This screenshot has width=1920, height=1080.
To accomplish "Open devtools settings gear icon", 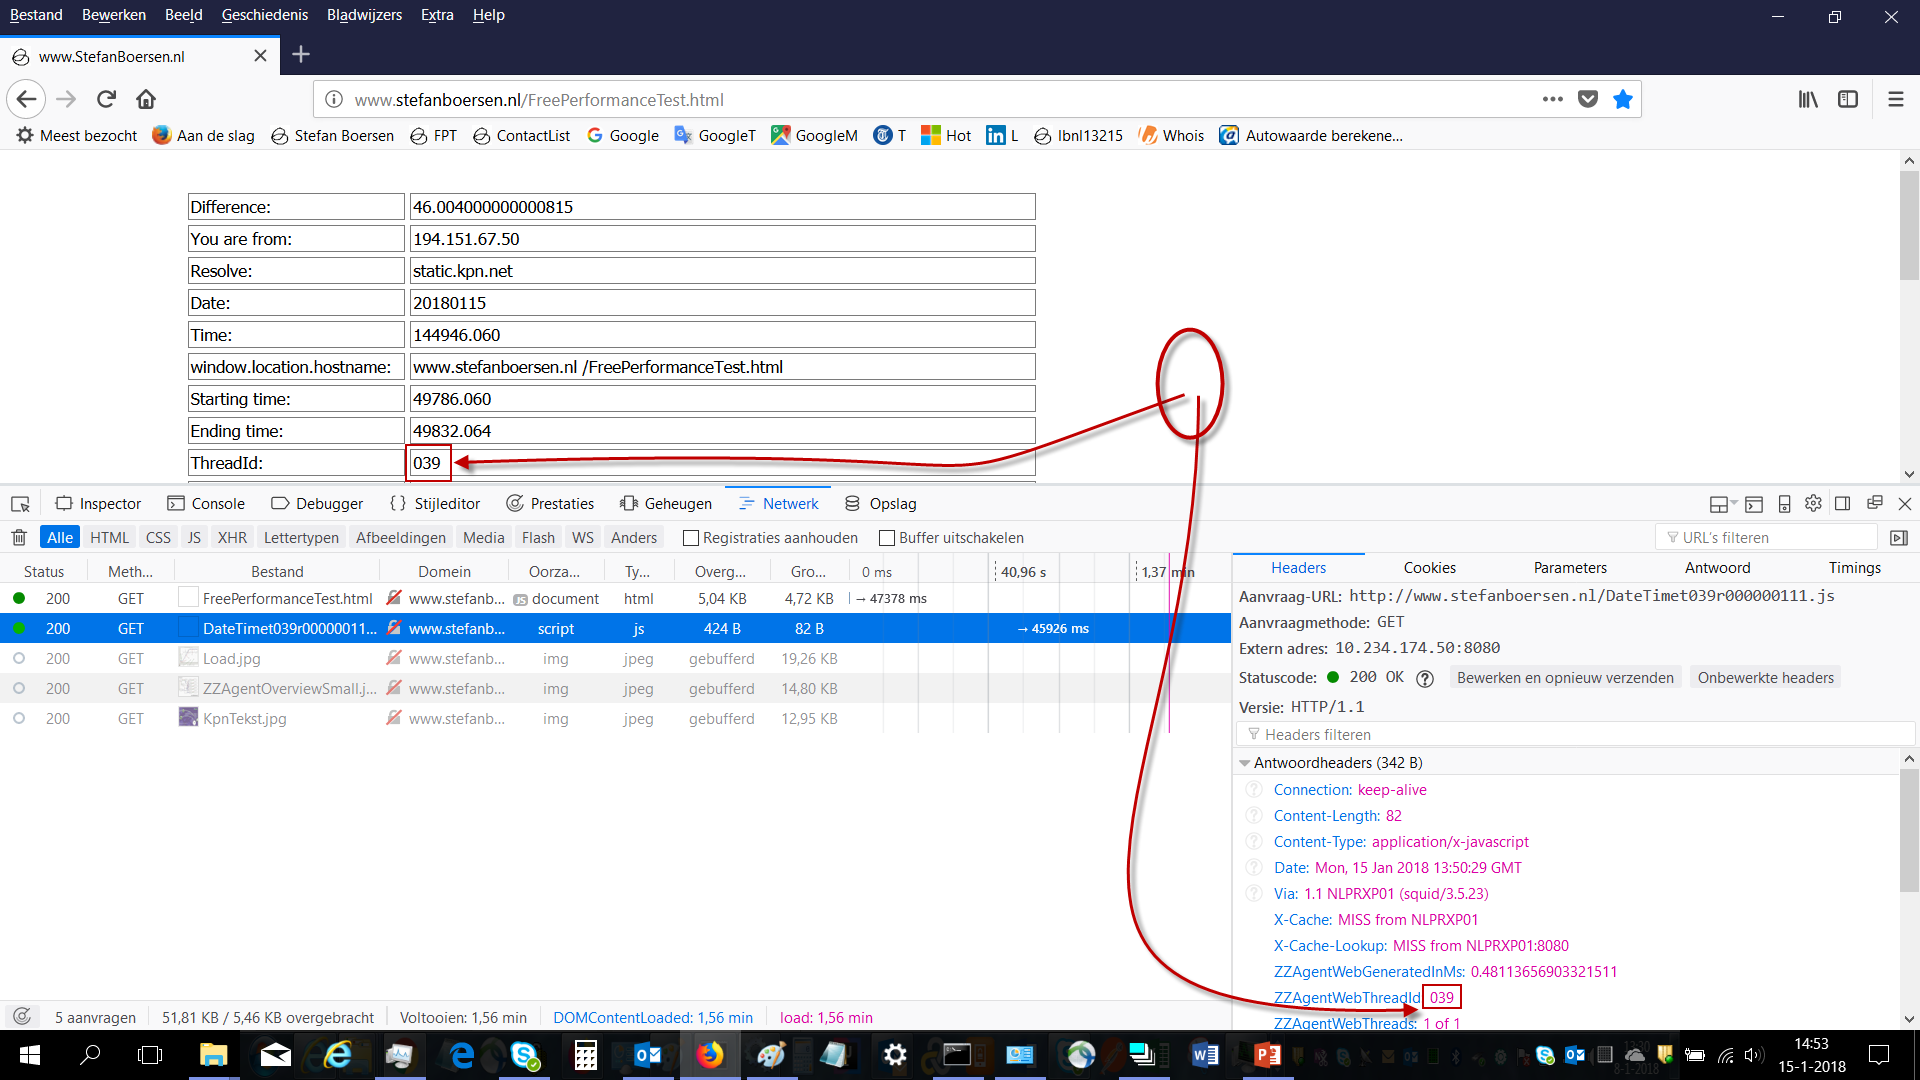I will tap(1813, 504).
